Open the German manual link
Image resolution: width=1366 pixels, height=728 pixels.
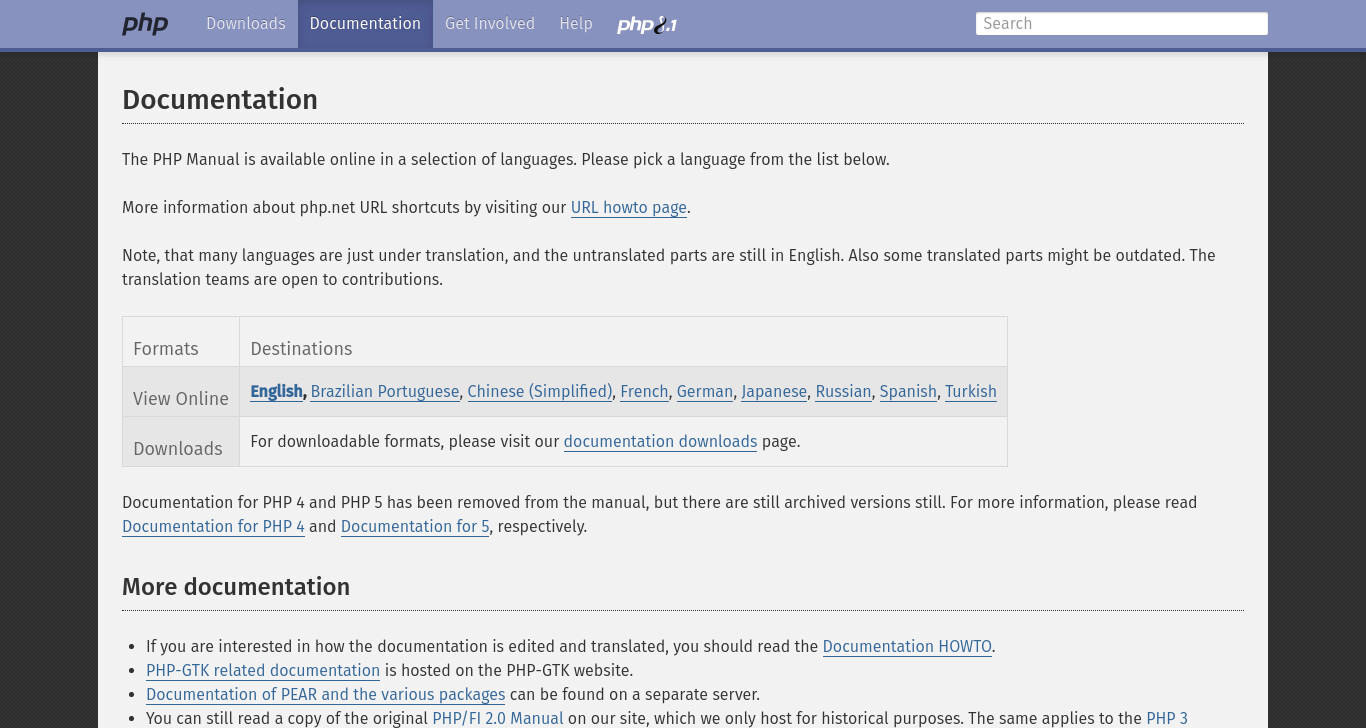(x=705, y=392)
